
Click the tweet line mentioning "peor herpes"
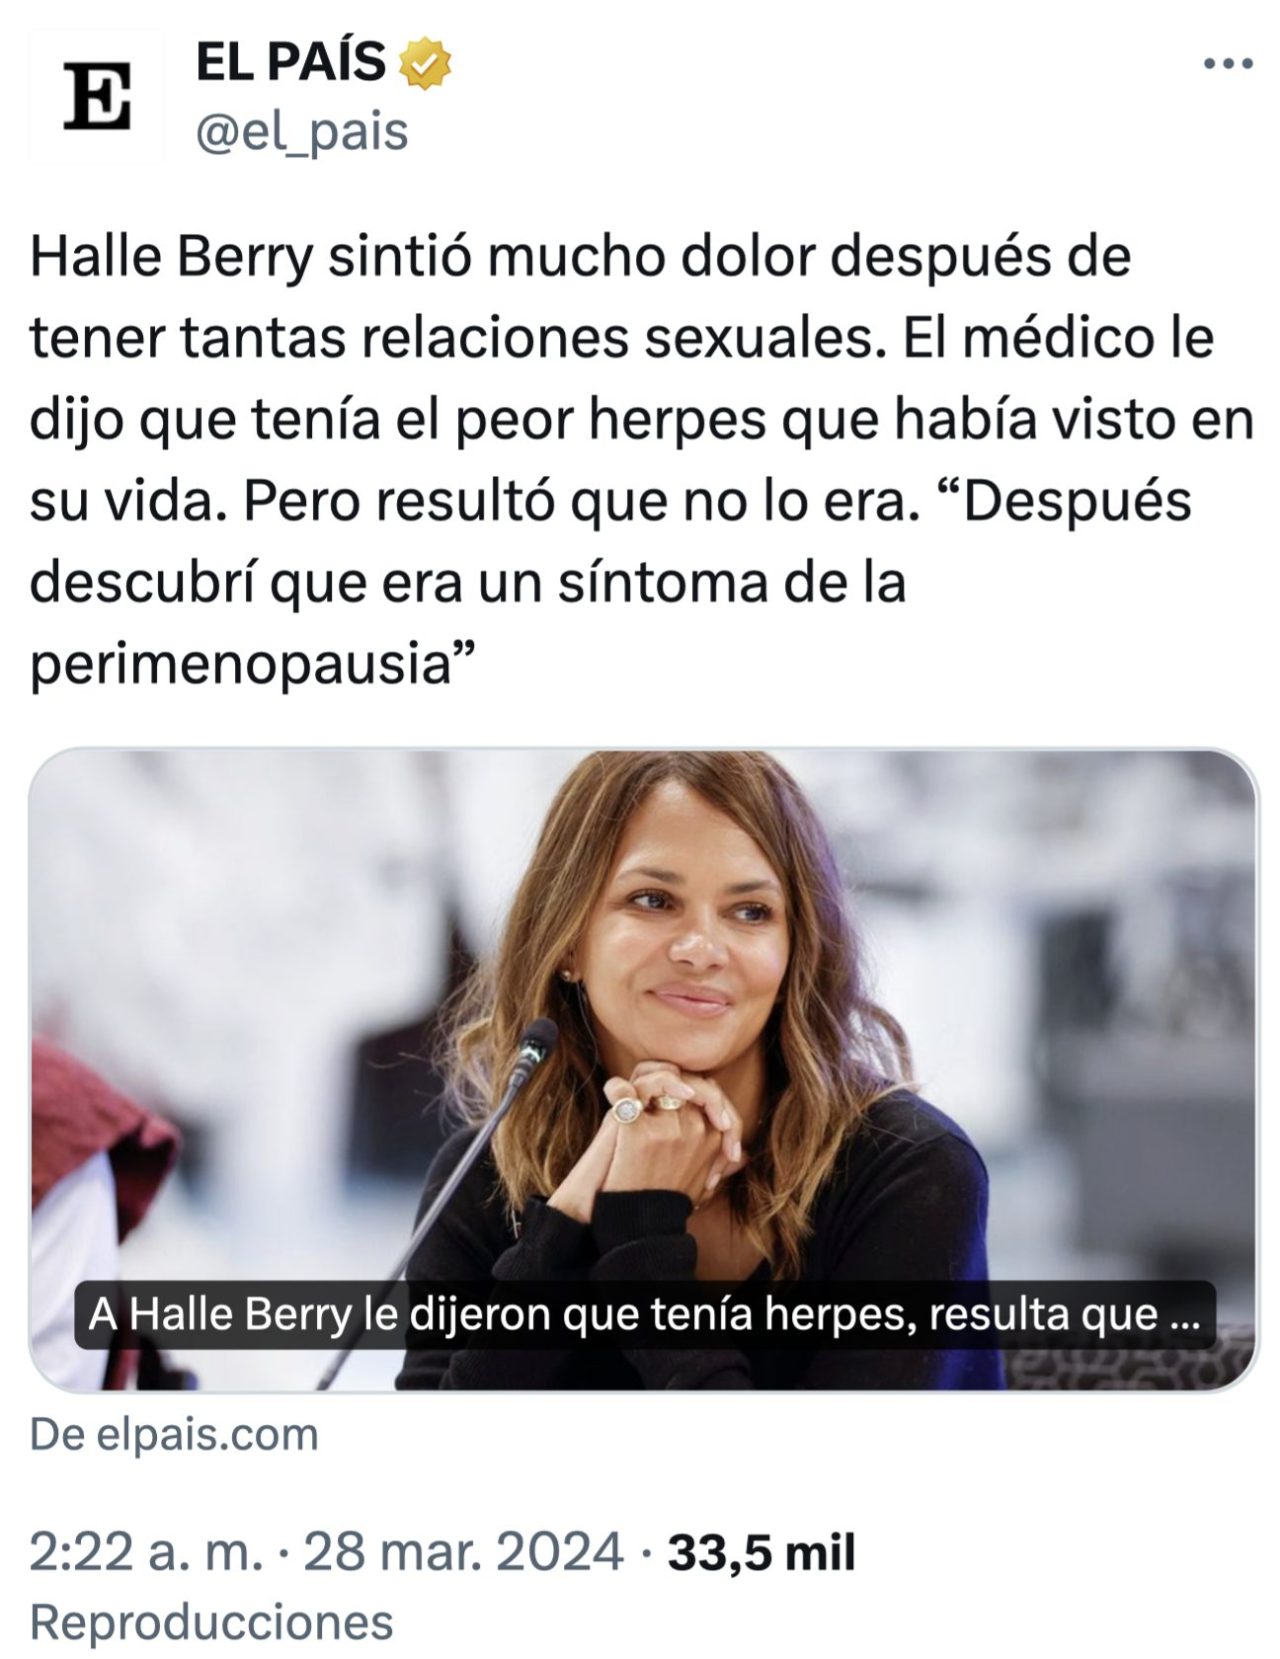tap(640, 420)
